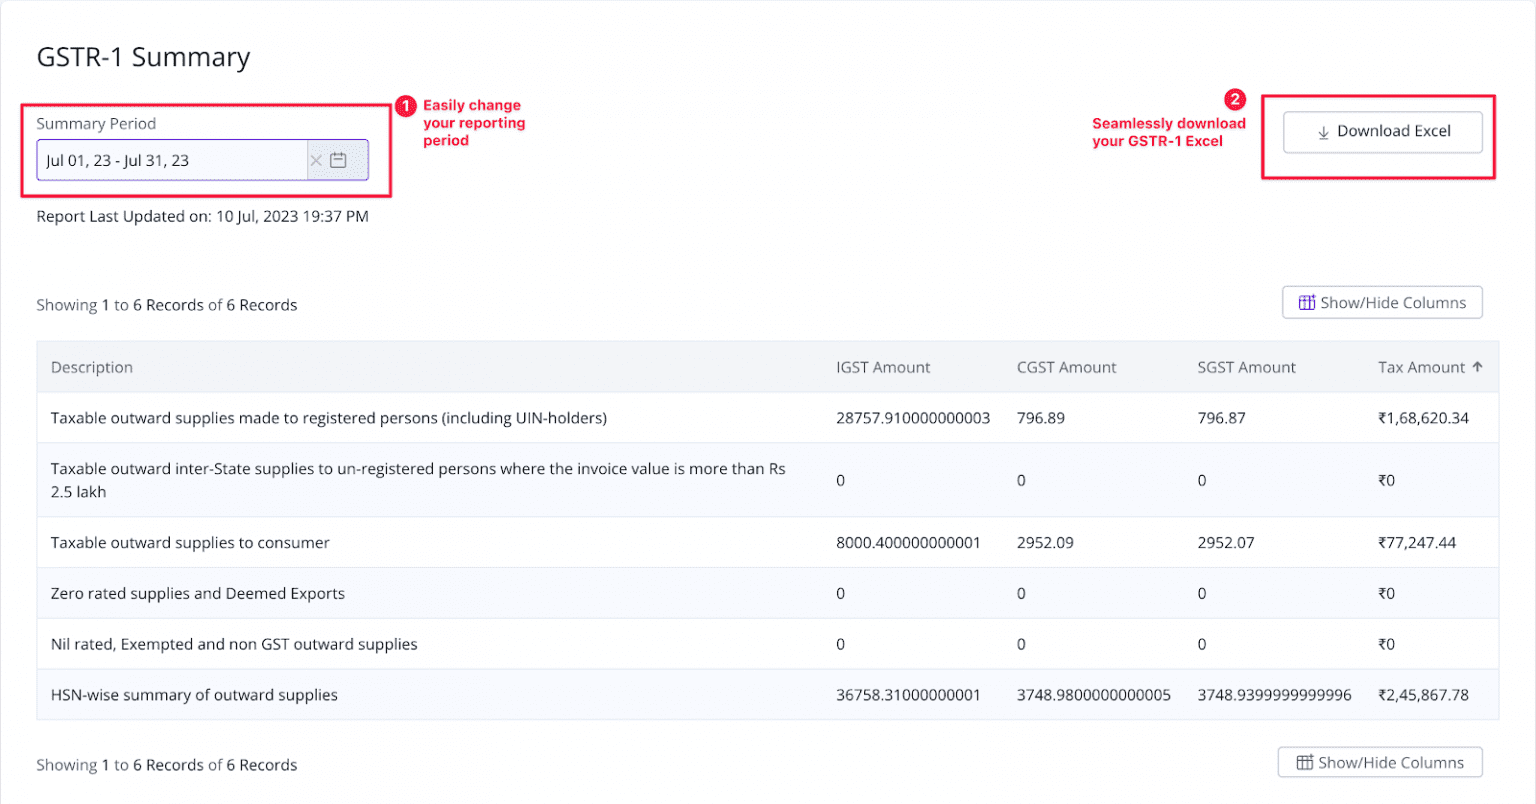Select Zero rated supplies and Deemed Exports row
The image size is (1536, 804).
(198, 594)
